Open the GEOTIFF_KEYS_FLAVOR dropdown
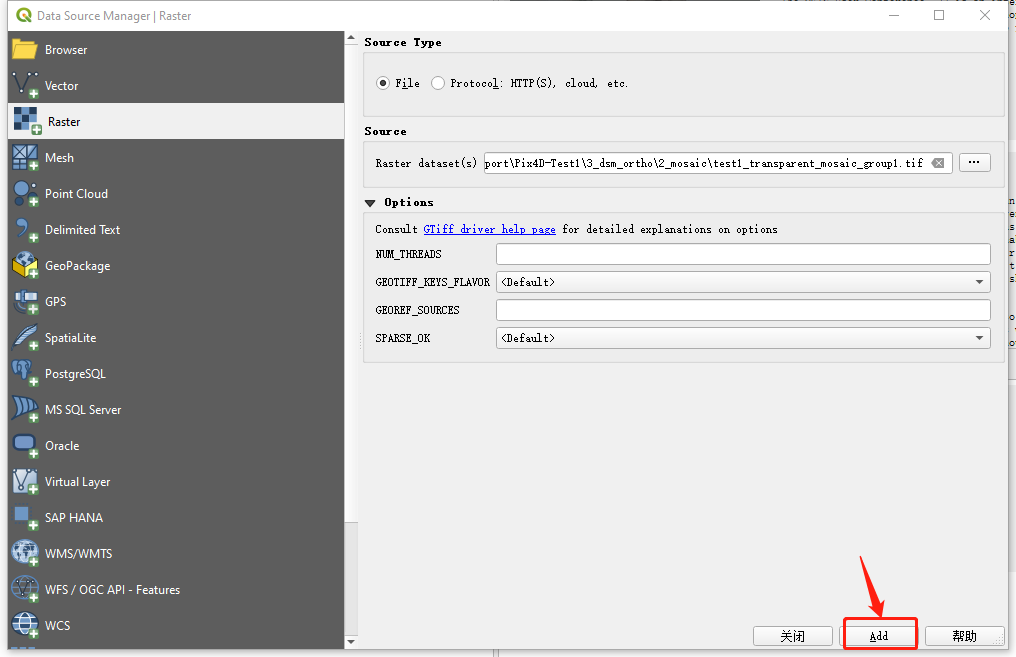 [743, 282]
